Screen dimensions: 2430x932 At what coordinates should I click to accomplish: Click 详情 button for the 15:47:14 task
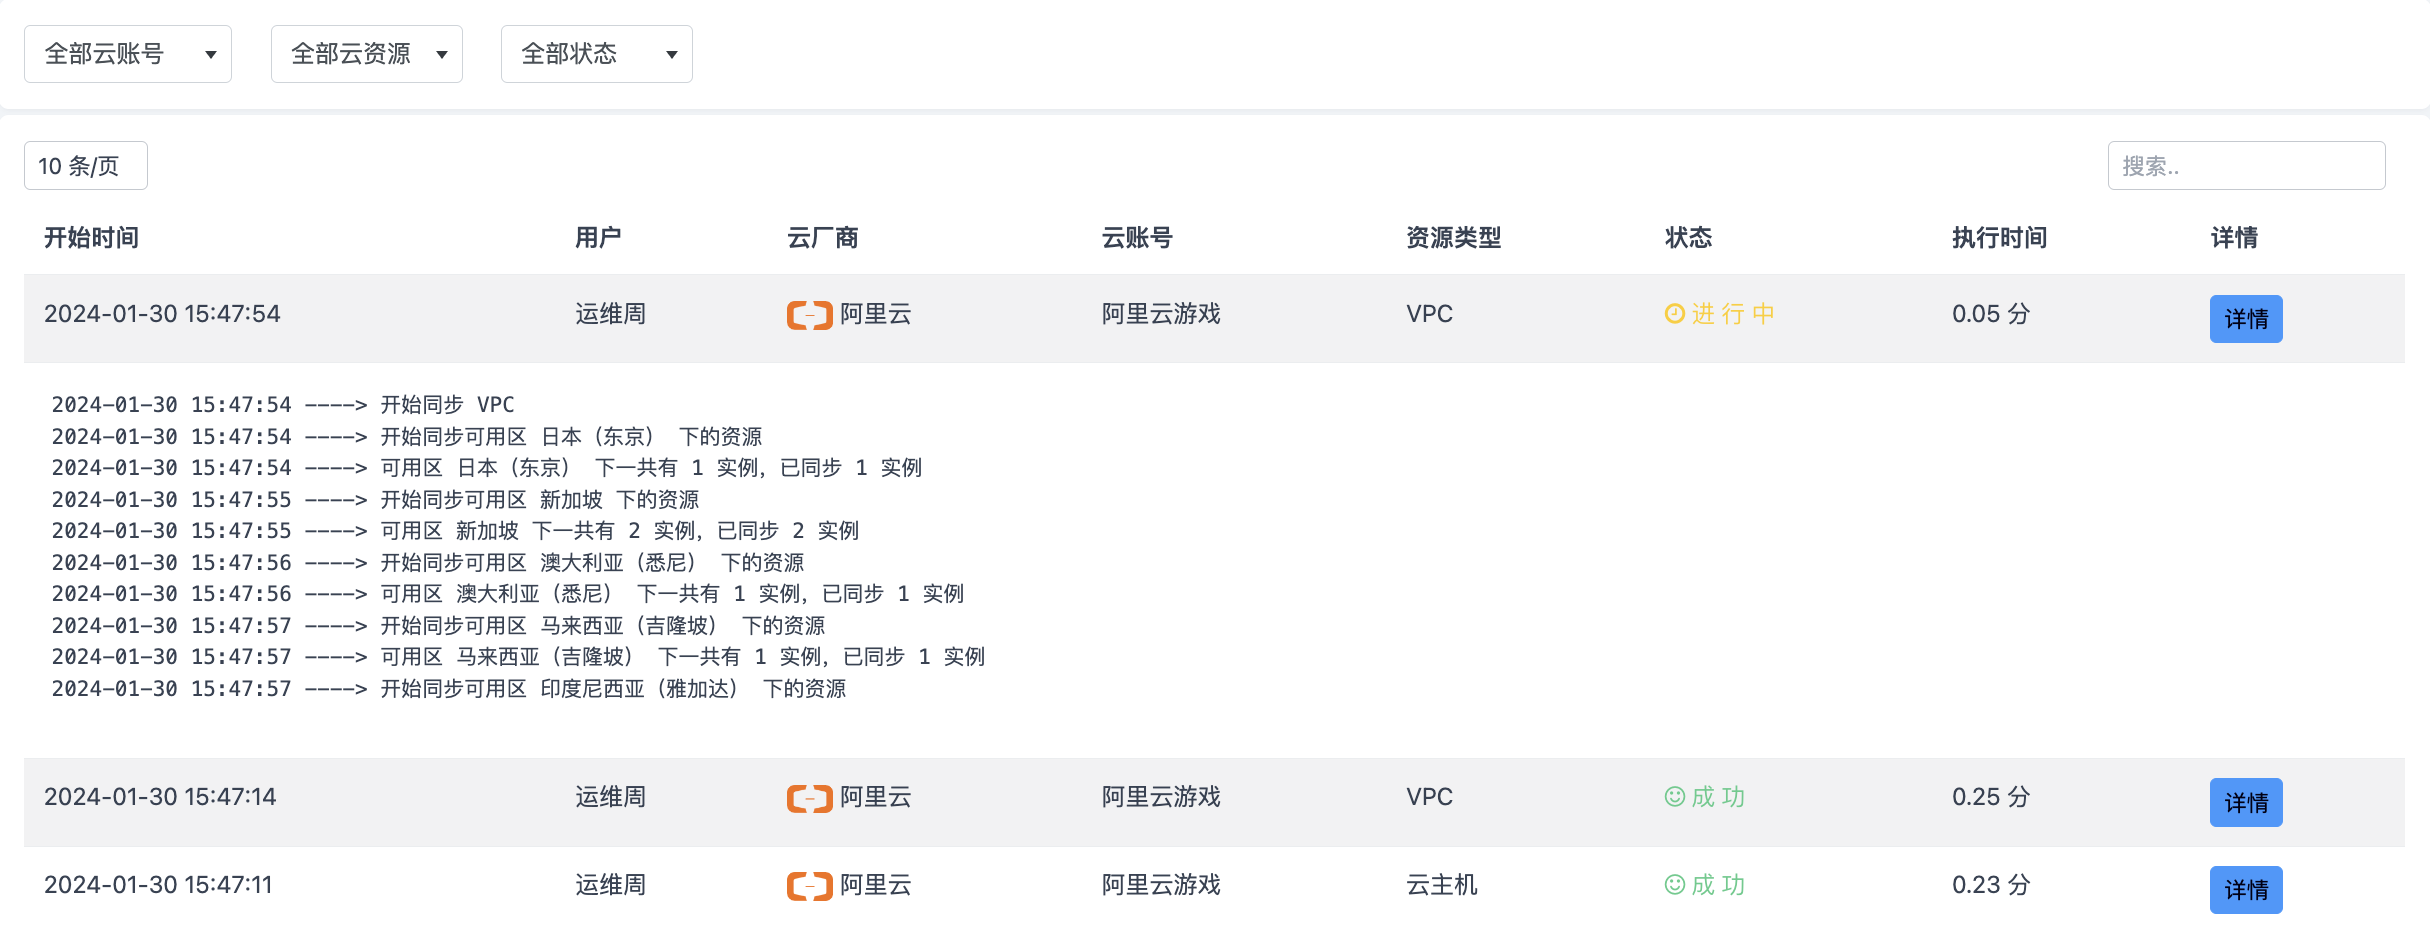pos(2245,802)
